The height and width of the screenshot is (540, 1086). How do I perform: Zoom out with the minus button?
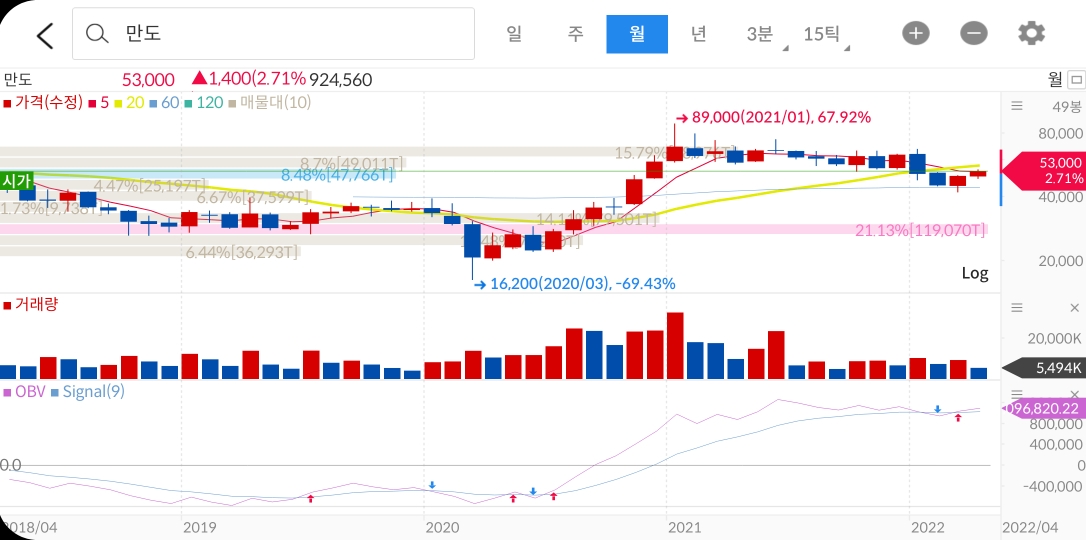(974, 33)
